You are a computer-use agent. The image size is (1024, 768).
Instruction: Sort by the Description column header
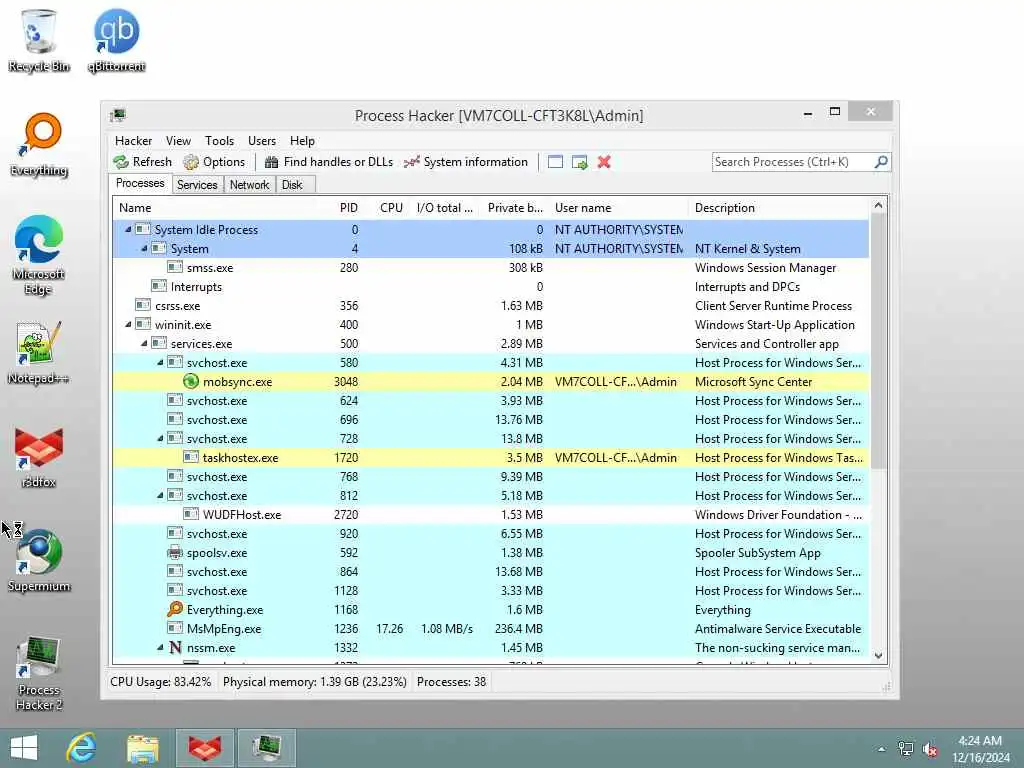click(x=779, y=208)
